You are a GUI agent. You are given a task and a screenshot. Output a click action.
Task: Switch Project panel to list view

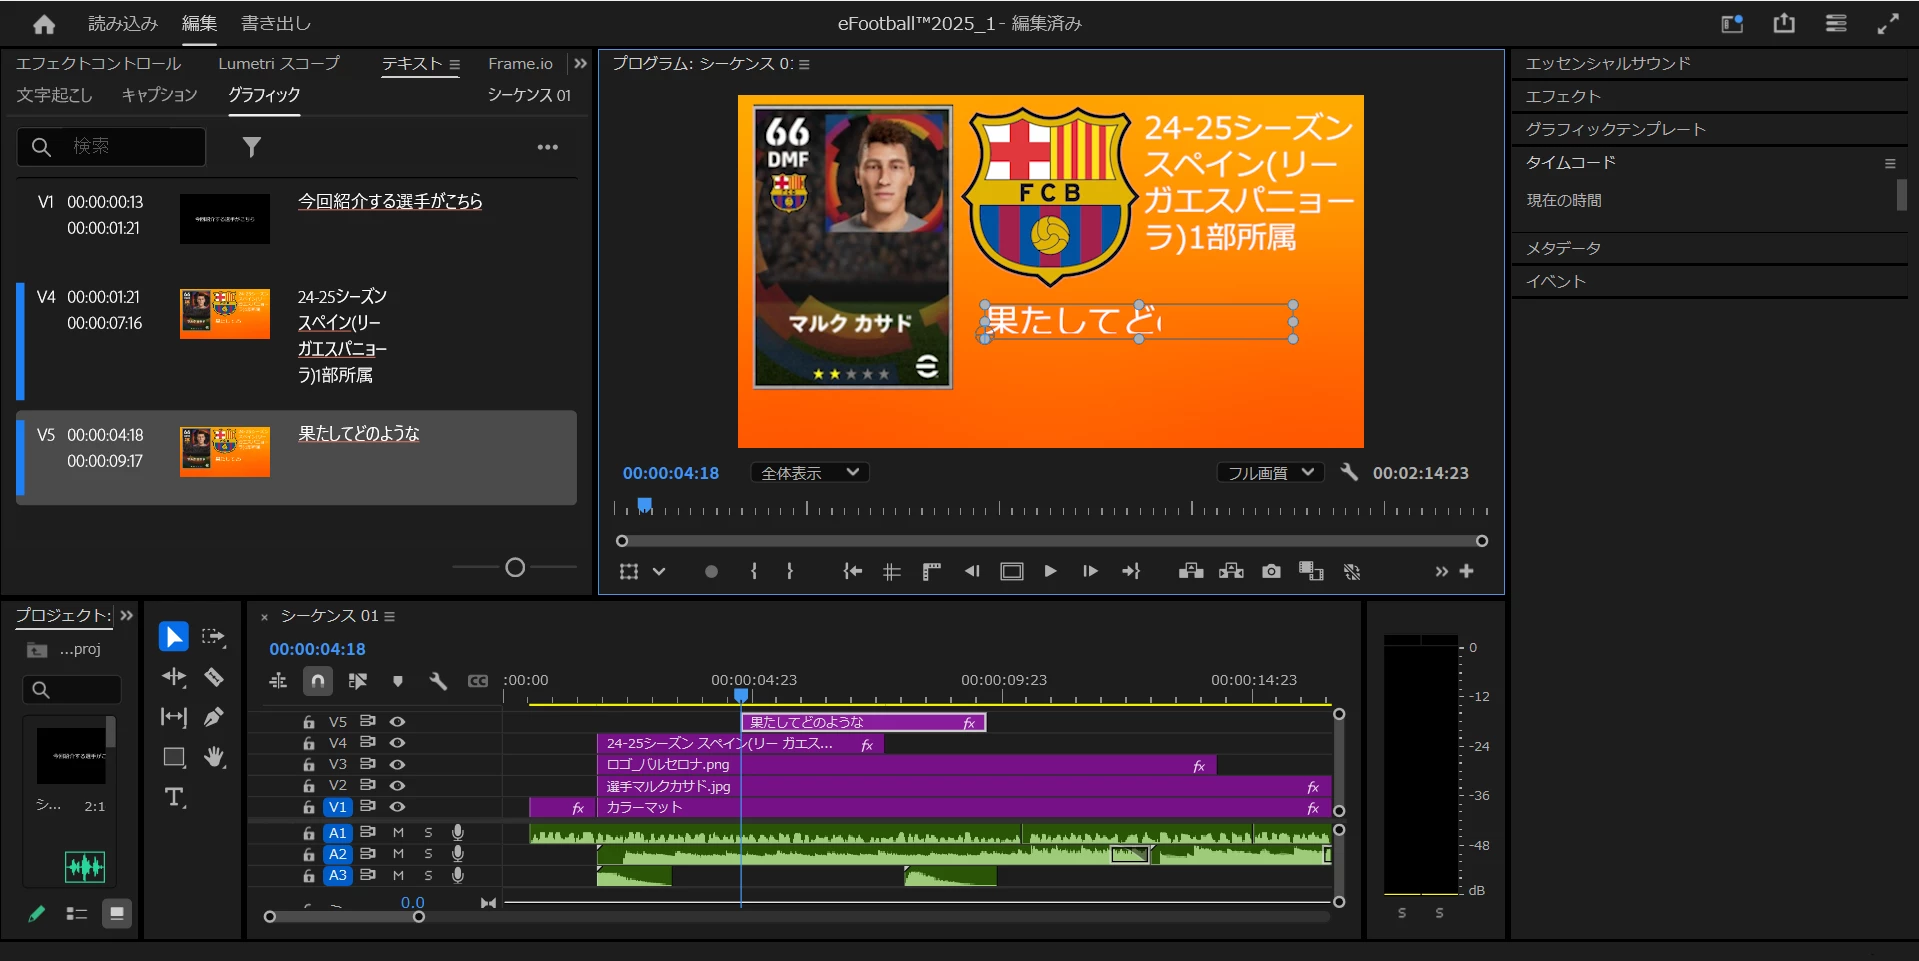76,913
